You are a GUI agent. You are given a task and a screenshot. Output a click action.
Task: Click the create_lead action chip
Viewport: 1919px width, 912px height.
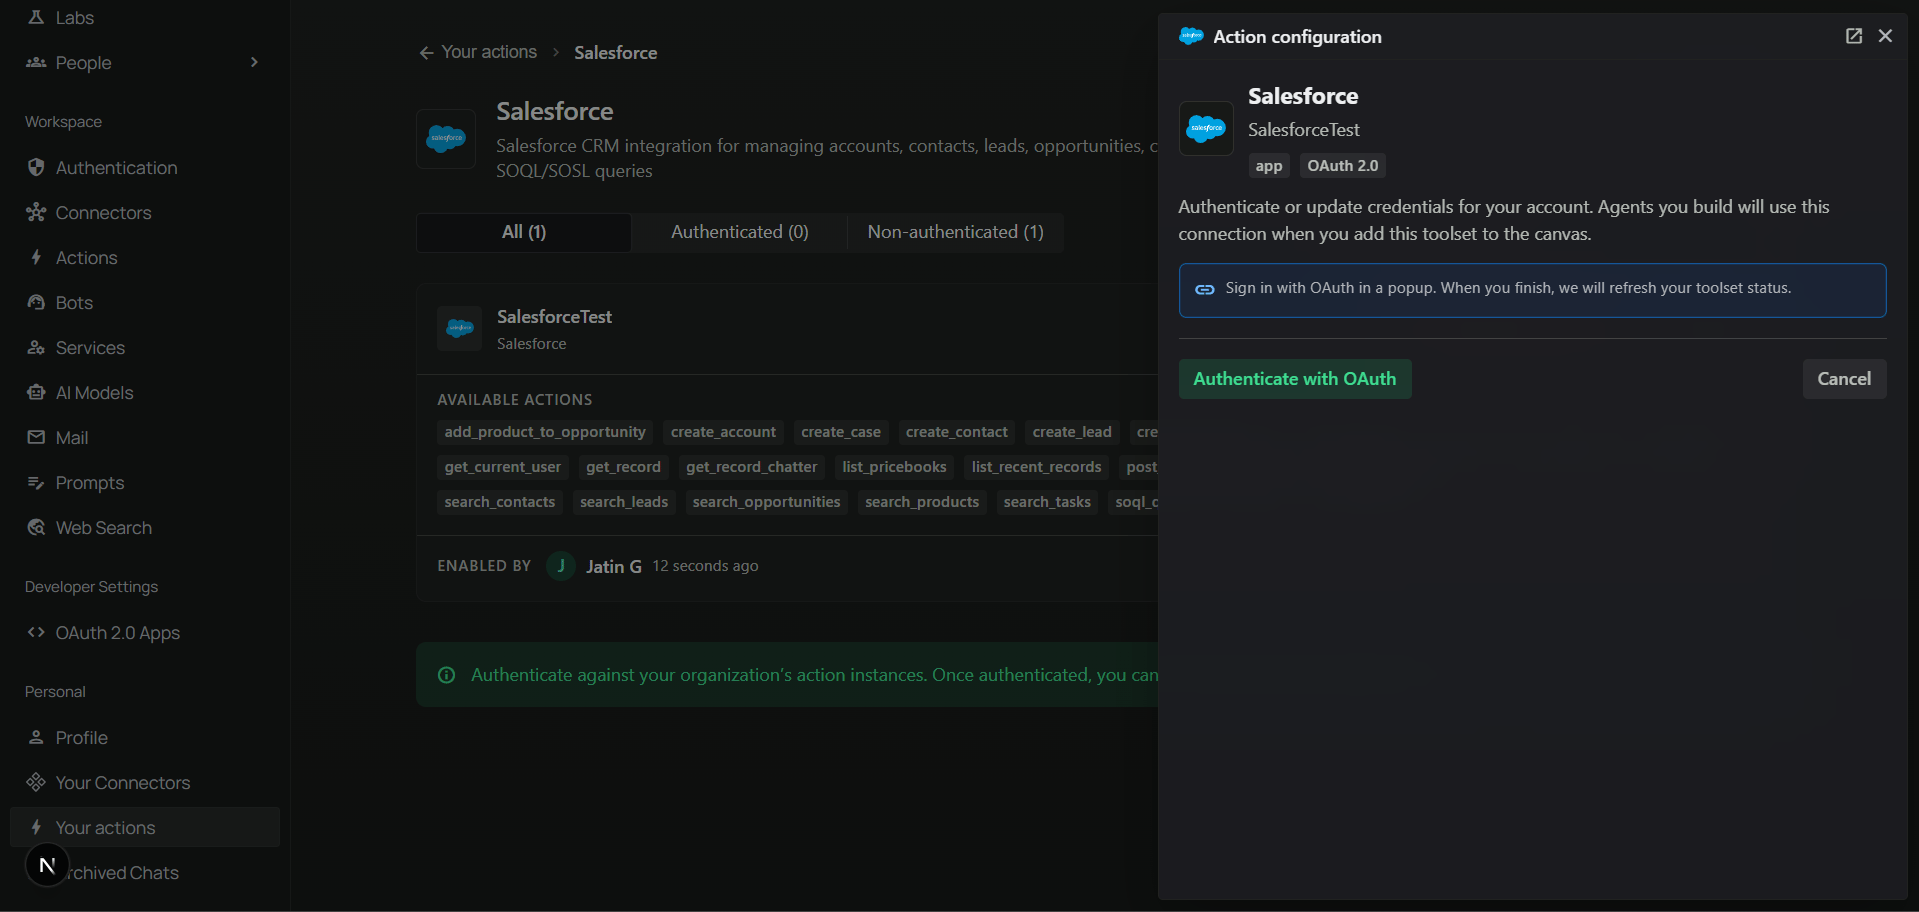click(1072, 432)
